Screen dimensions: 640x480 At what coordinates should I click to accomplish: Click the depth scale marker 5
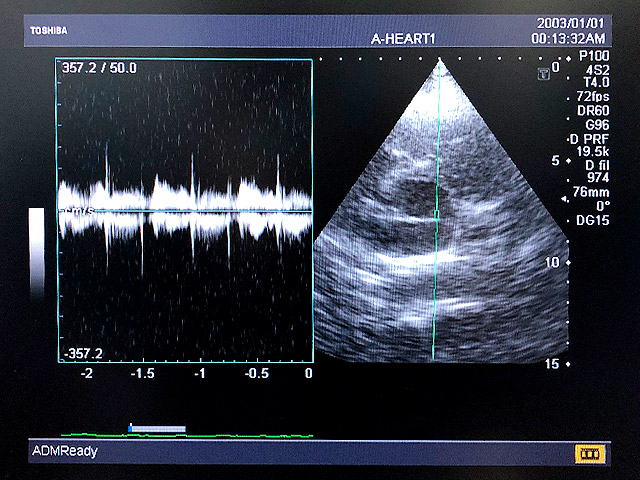[556, 161]
